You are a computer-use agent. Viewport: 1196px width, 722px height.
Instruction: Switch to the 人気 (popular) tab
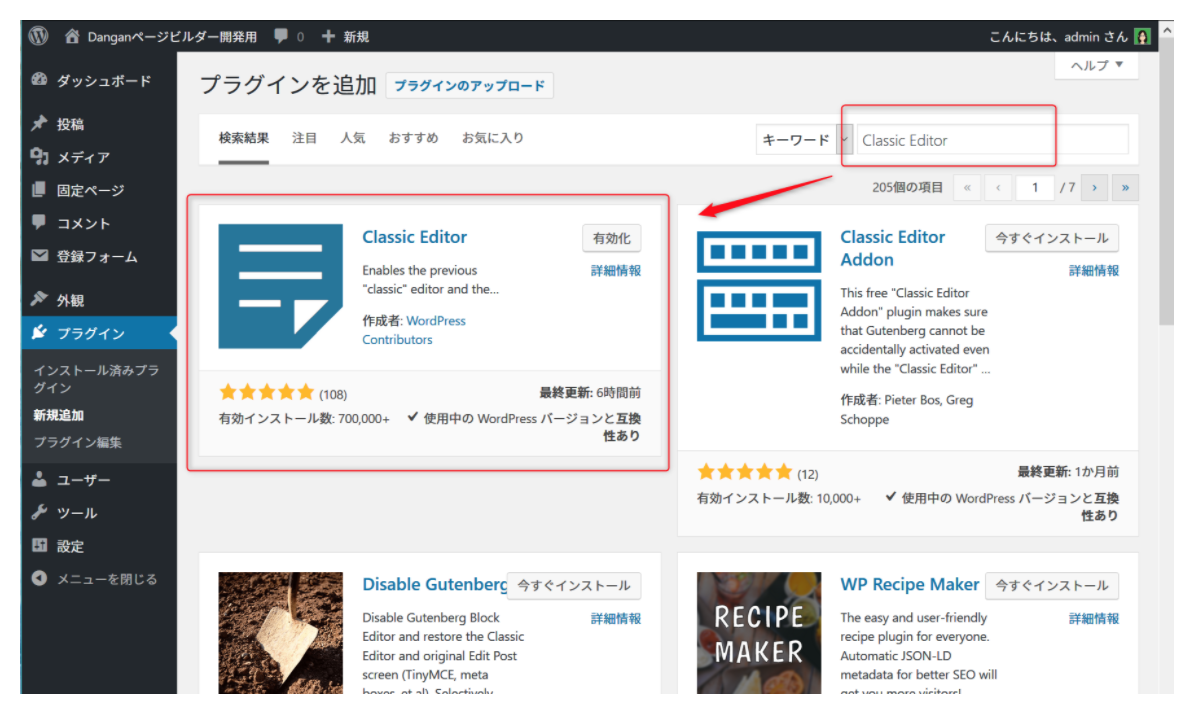(x=352, y=138)
